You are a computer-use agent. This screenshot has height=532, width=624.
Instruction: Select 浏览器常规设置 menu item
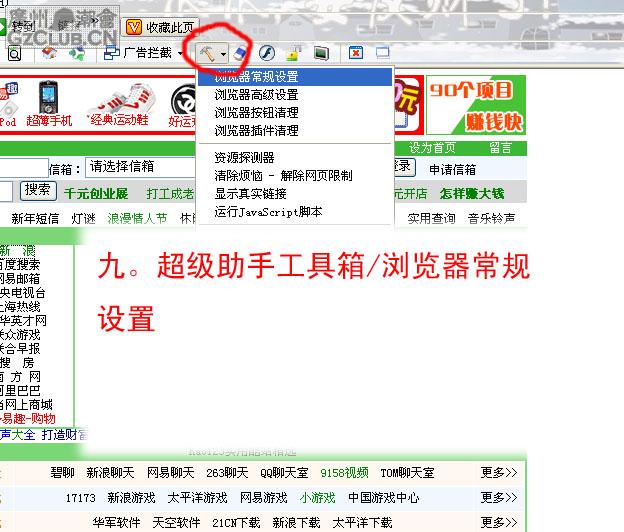pyautogui.click(x=256, y=77)
